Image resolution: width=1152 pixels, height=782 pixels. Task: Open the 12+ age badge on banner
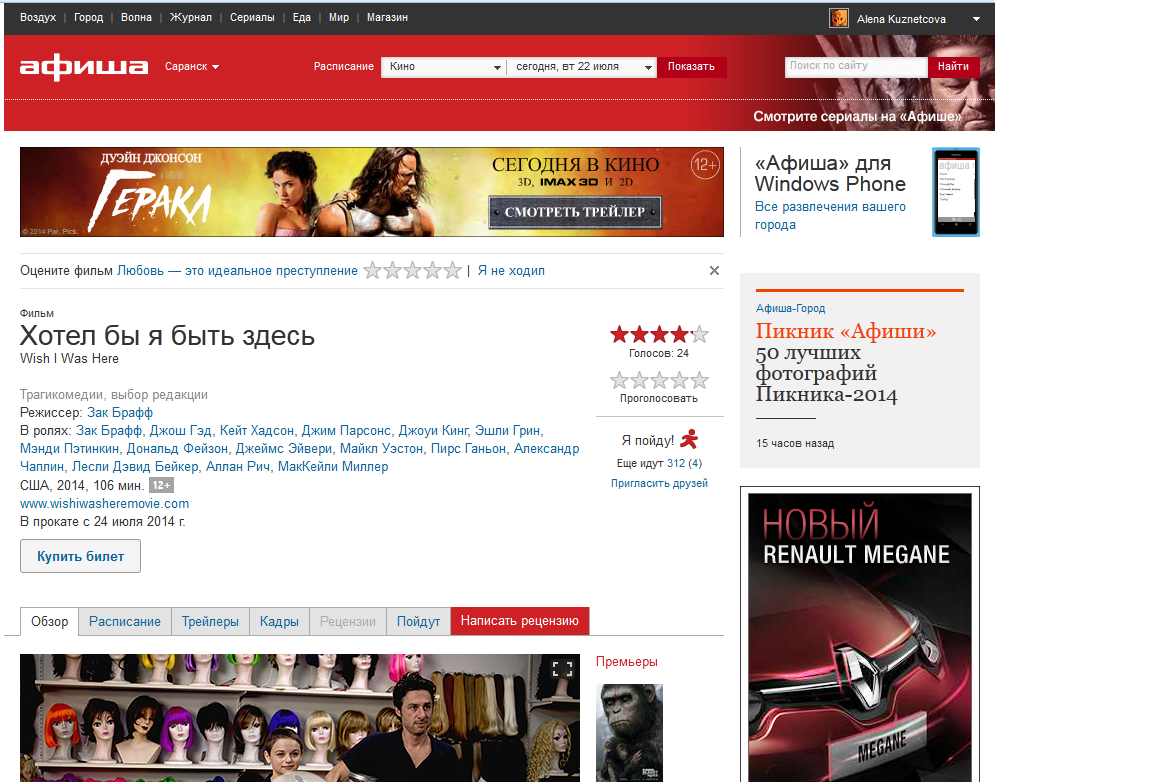(705, 165)
